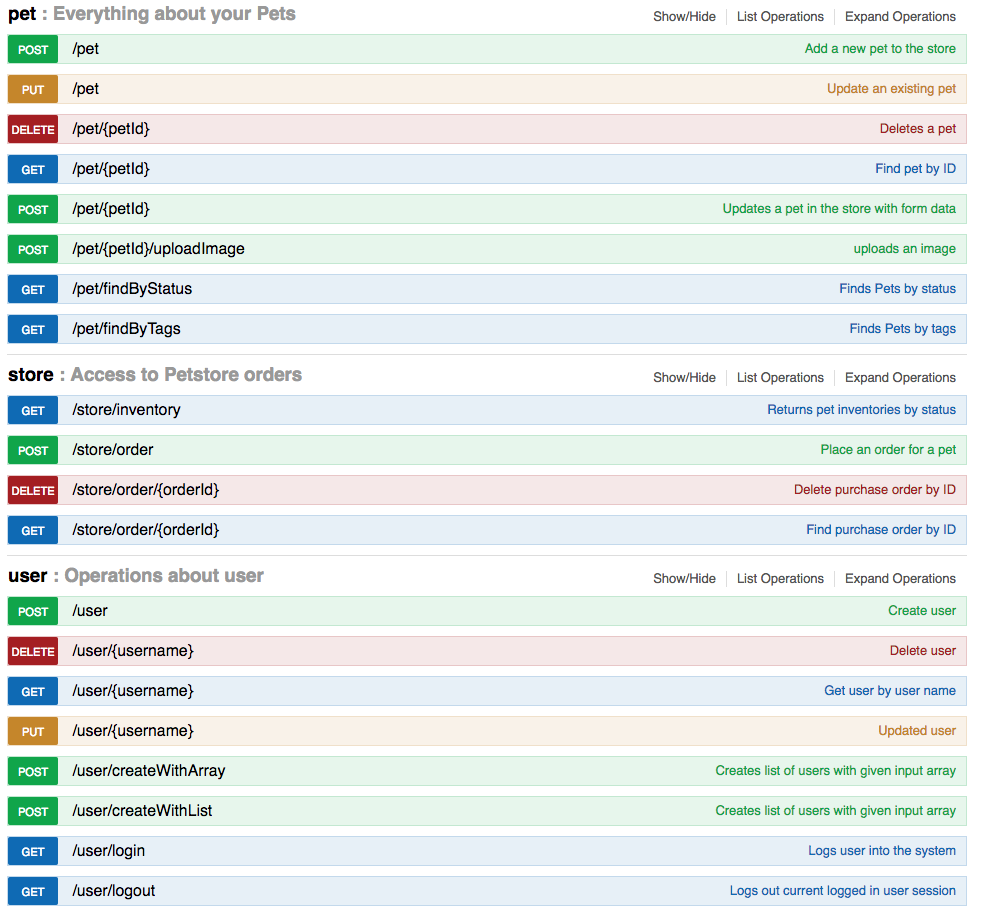Click the PUT badge for /pet
996x919 pixels.
pos(33,89)
